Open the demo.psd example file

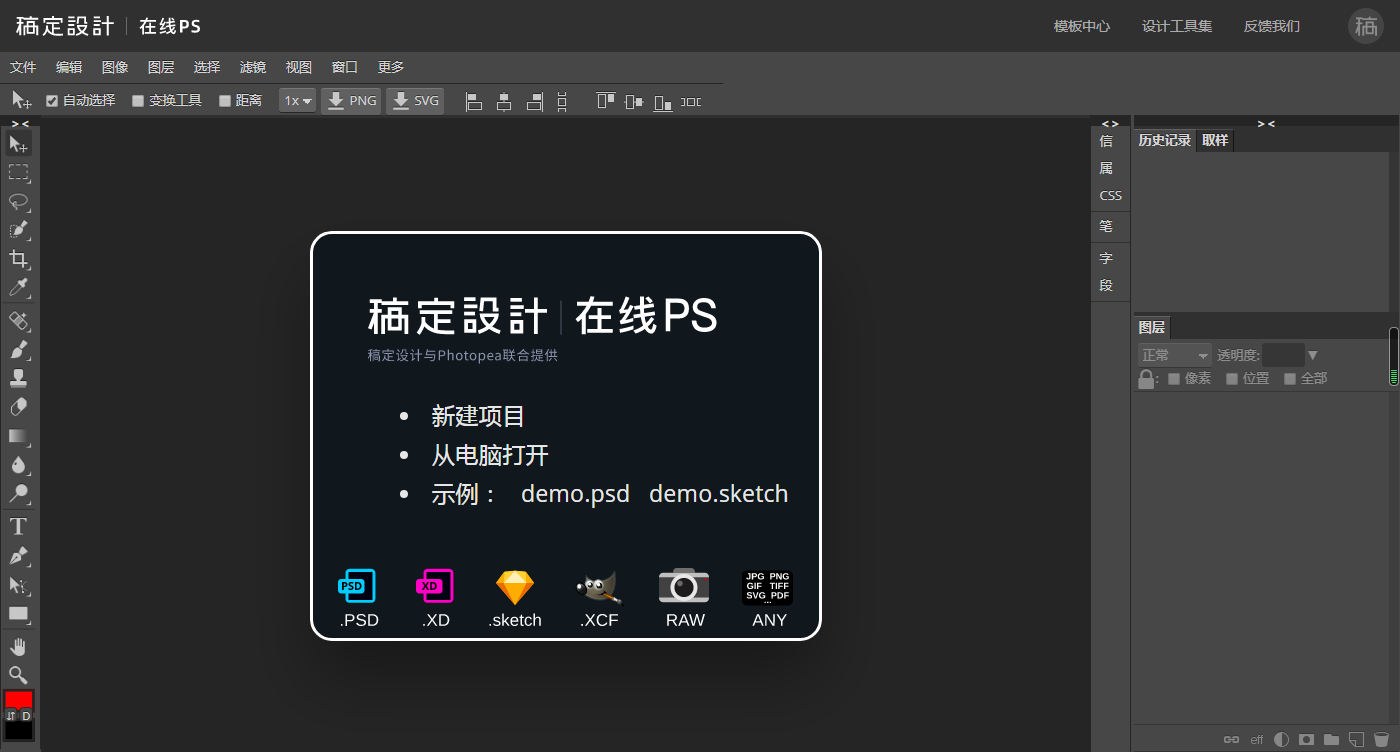575,494
